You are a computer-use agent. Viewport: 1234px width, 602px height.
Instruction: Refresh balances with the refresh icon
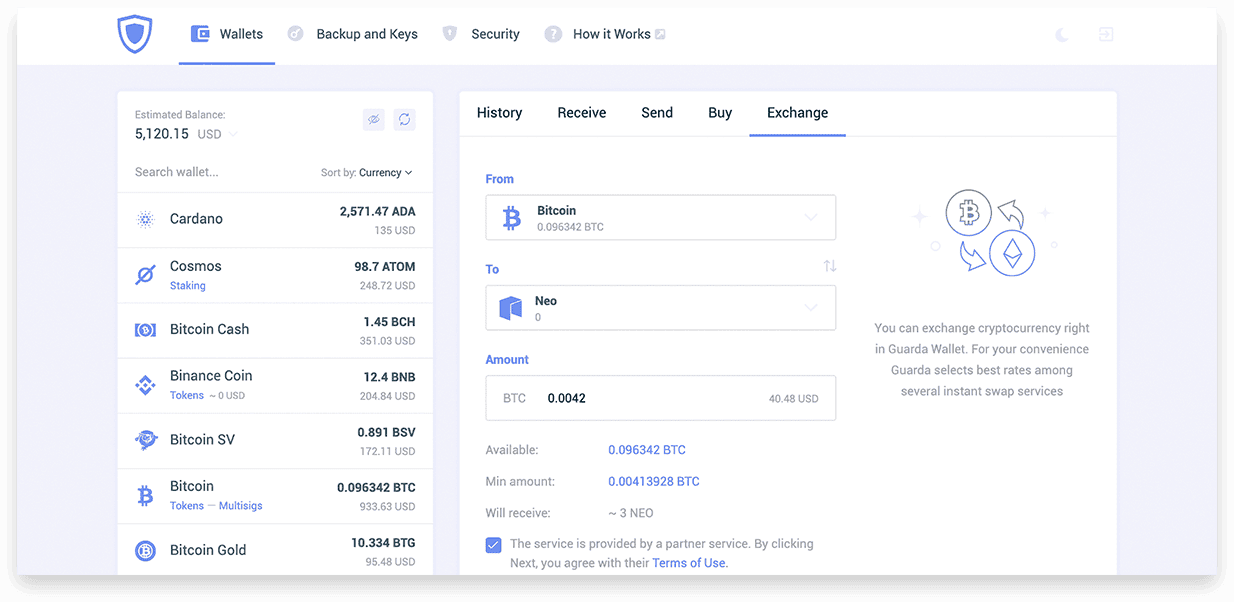(x=404, y=119)
